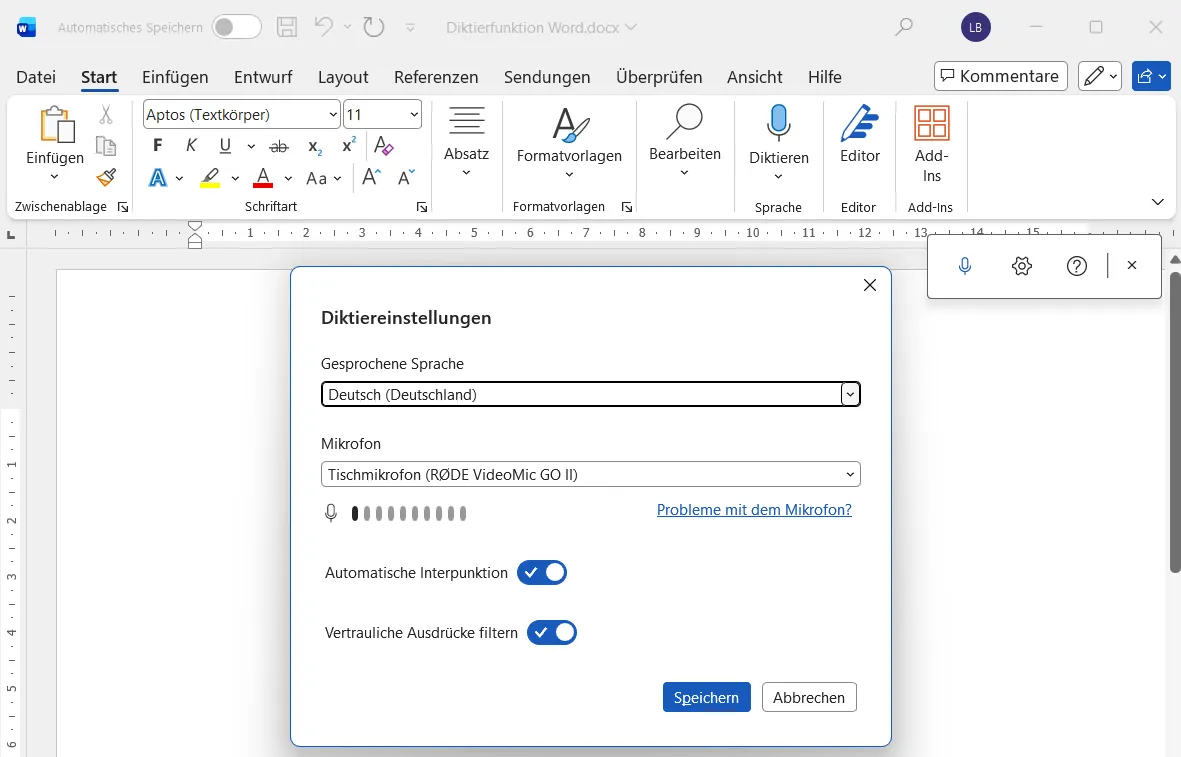Screen dimensions: 1181x757
Task: Redo the last action
Action: pyautogui.click(x=374, y=27)
